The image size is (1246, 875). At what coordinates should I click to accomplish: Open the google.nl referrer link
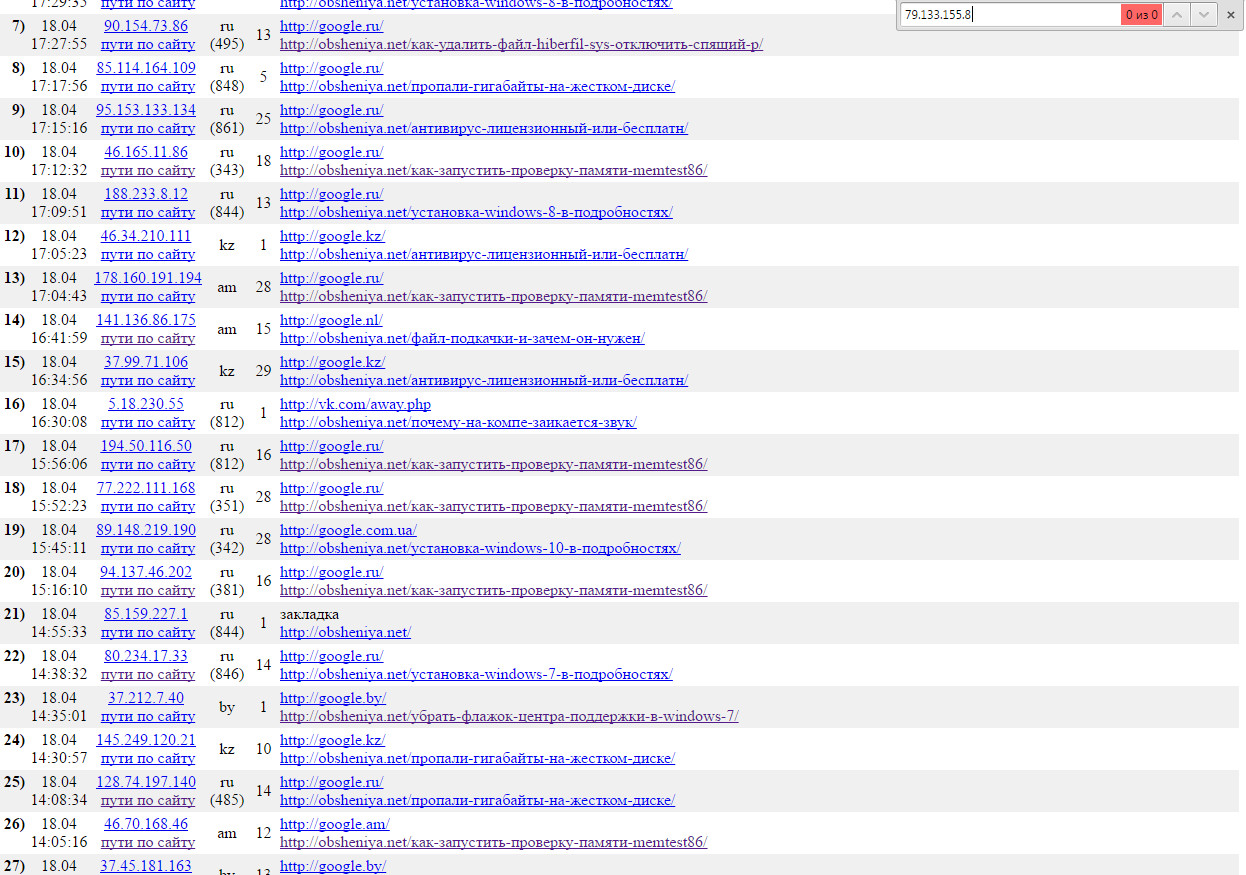tap(331, 320)
